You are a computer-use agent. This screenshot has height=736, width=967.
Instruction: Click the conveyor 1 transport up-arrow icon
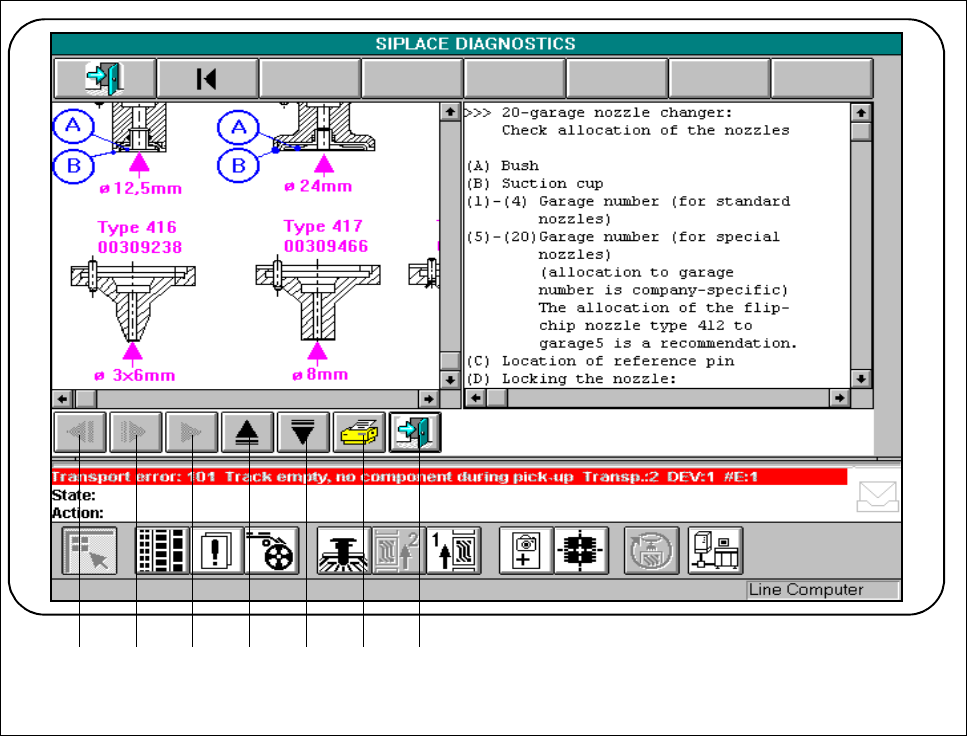pos(453,550)
